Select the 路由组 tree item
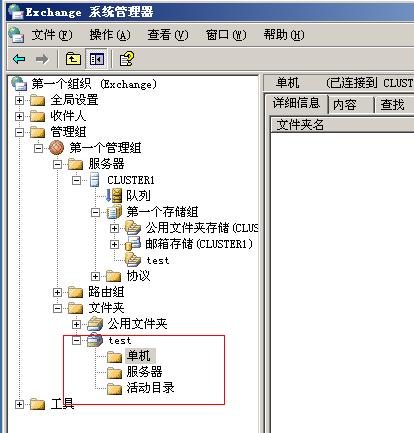 106,292
